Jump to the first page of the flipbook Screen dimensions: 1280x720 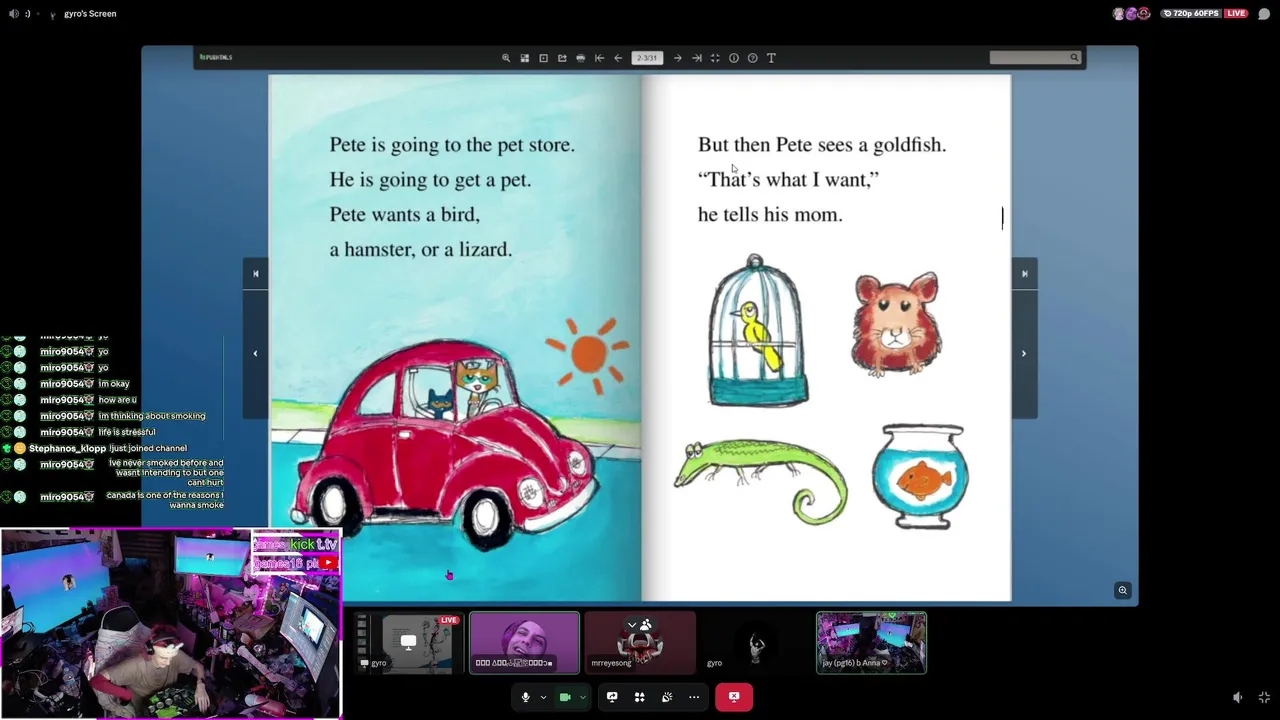[x=599, y=58]
